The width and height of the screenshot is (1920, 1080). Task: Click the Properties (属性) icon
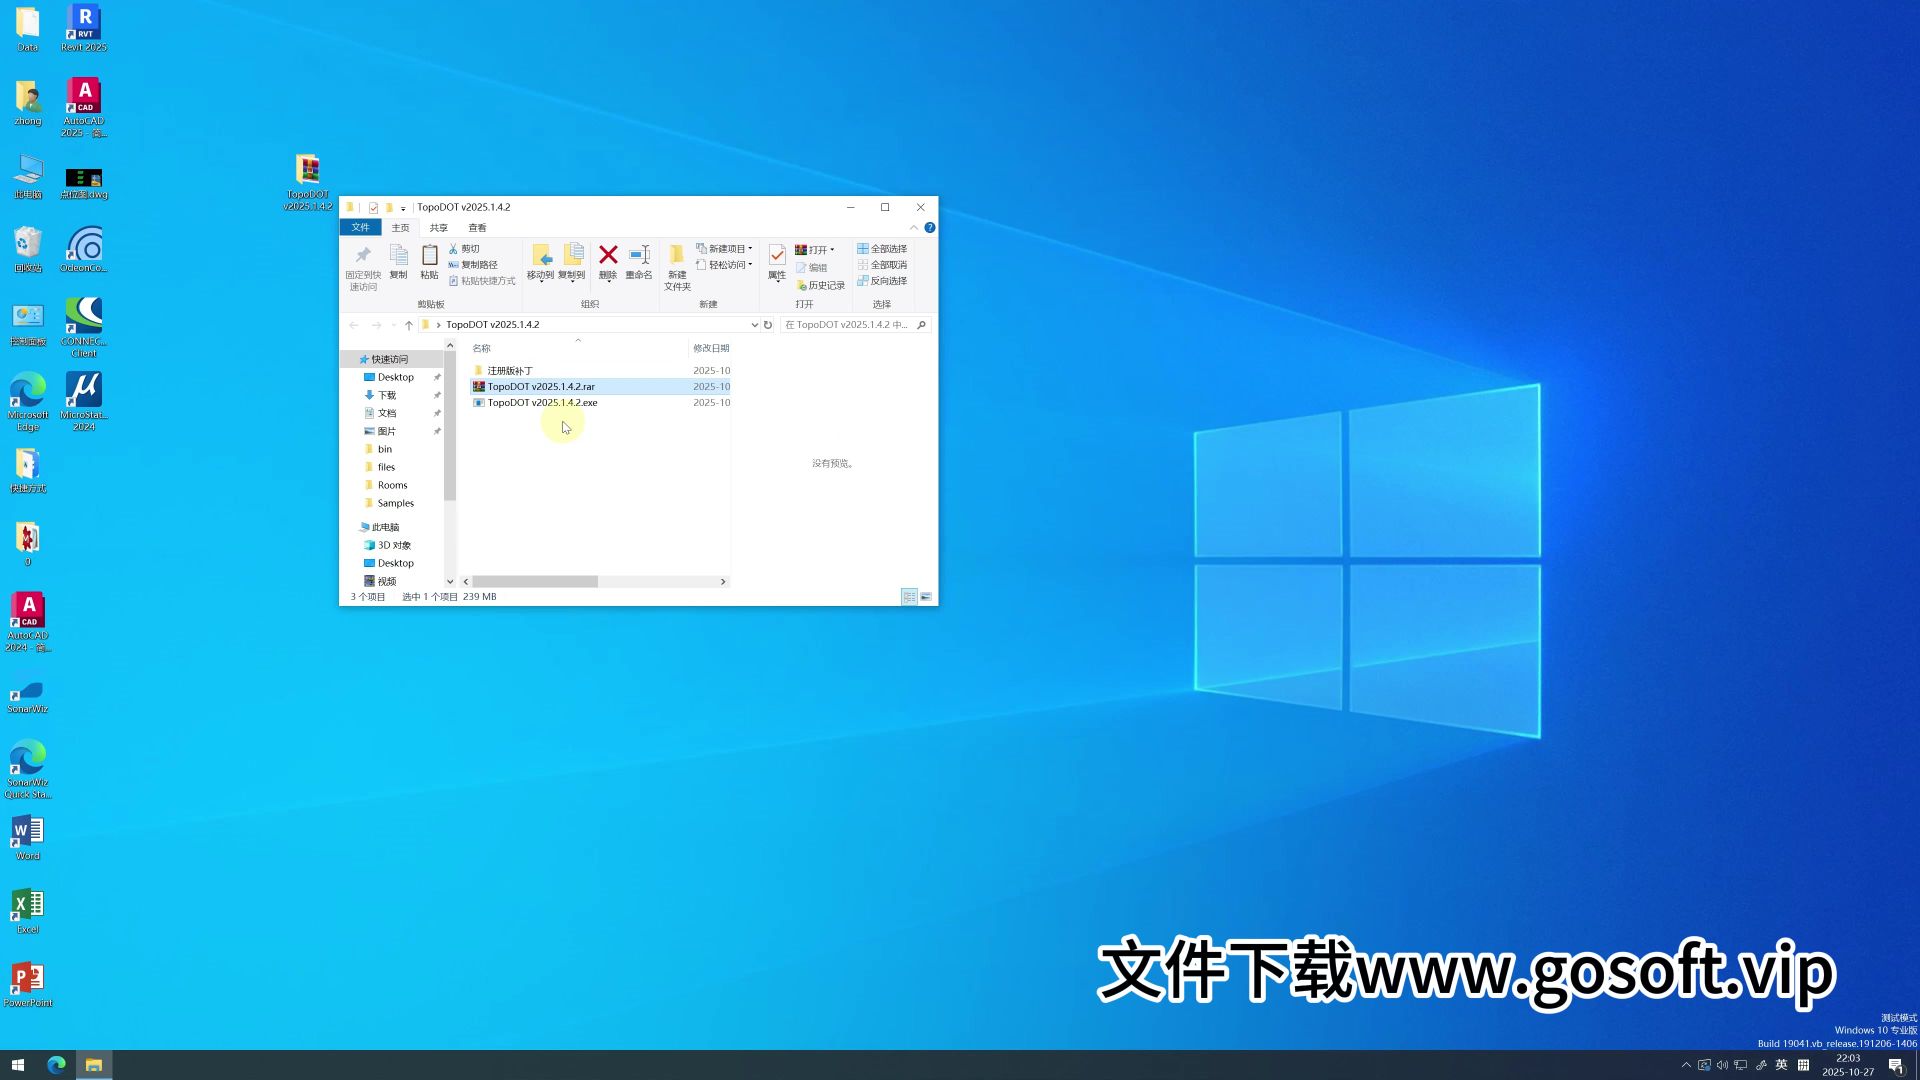coord(777,256)
